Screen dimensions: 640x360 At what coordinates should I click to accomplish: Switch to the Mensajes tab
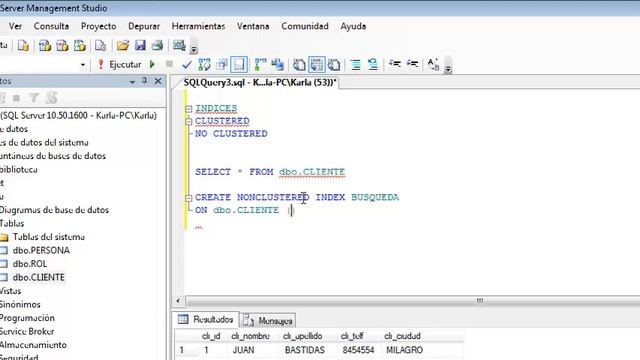point(268,321)
